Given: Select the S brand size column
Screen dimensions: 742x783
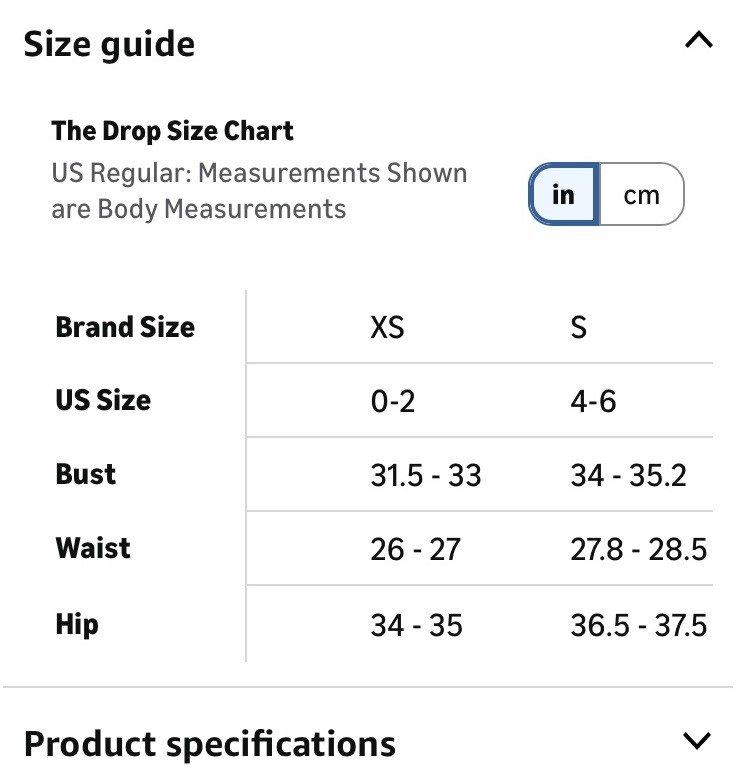Looking at the screenshot, I should (x=579, y=328).
